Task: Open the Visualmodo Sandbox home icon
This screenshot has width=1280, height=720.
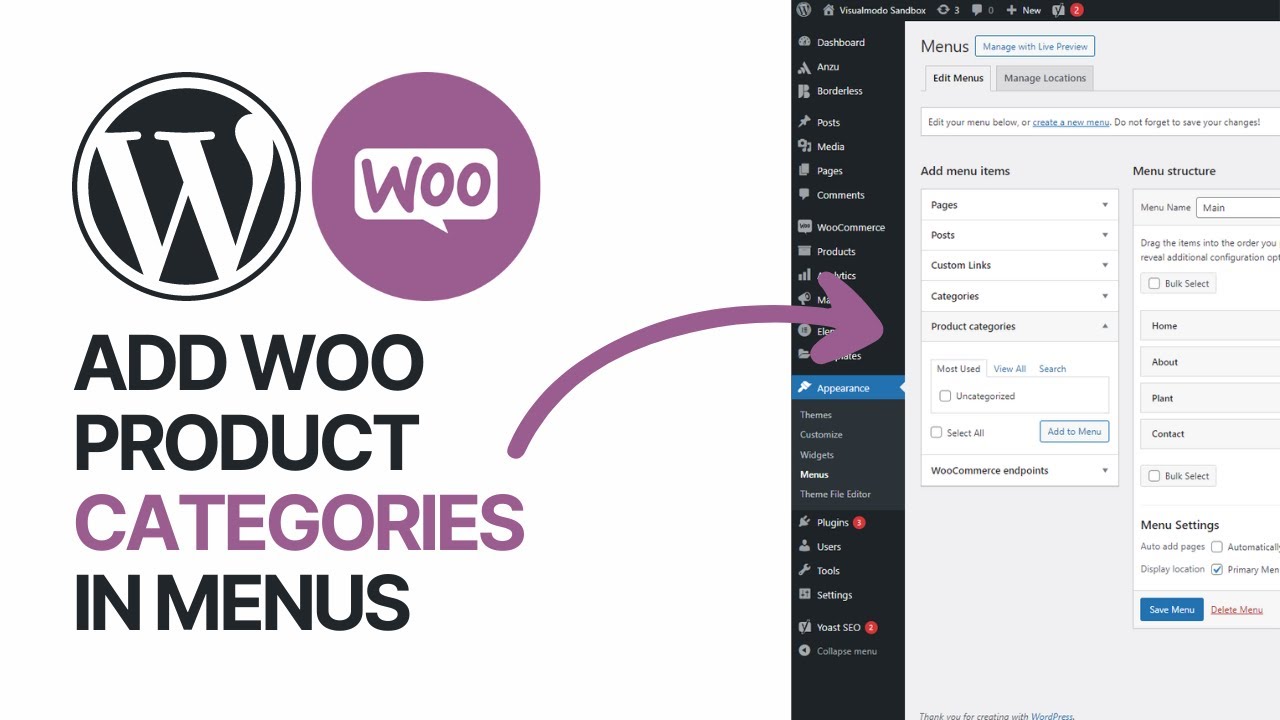Action: pos(828,10)
